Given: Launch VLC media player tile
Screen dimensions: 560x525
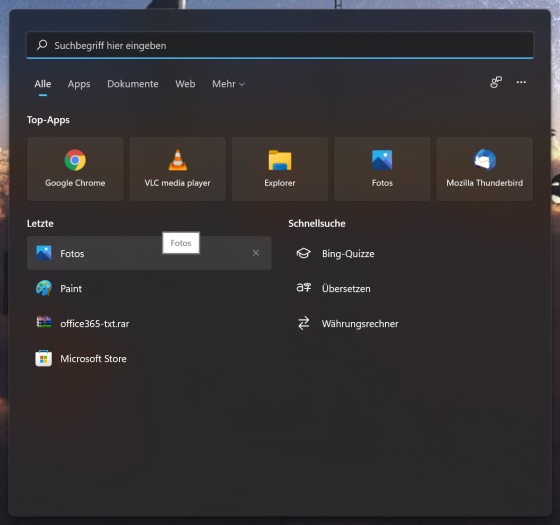Looking at the screenshot, I should (178, 169).
